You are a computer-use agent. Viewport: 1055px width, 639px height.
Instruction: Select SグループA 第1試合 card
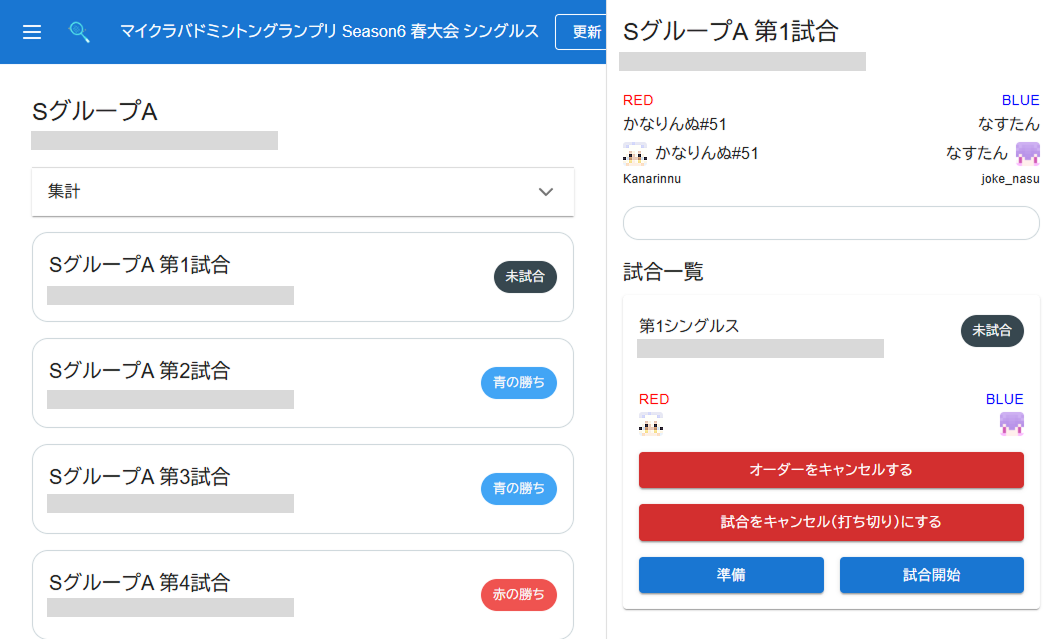tap(303, 277)
